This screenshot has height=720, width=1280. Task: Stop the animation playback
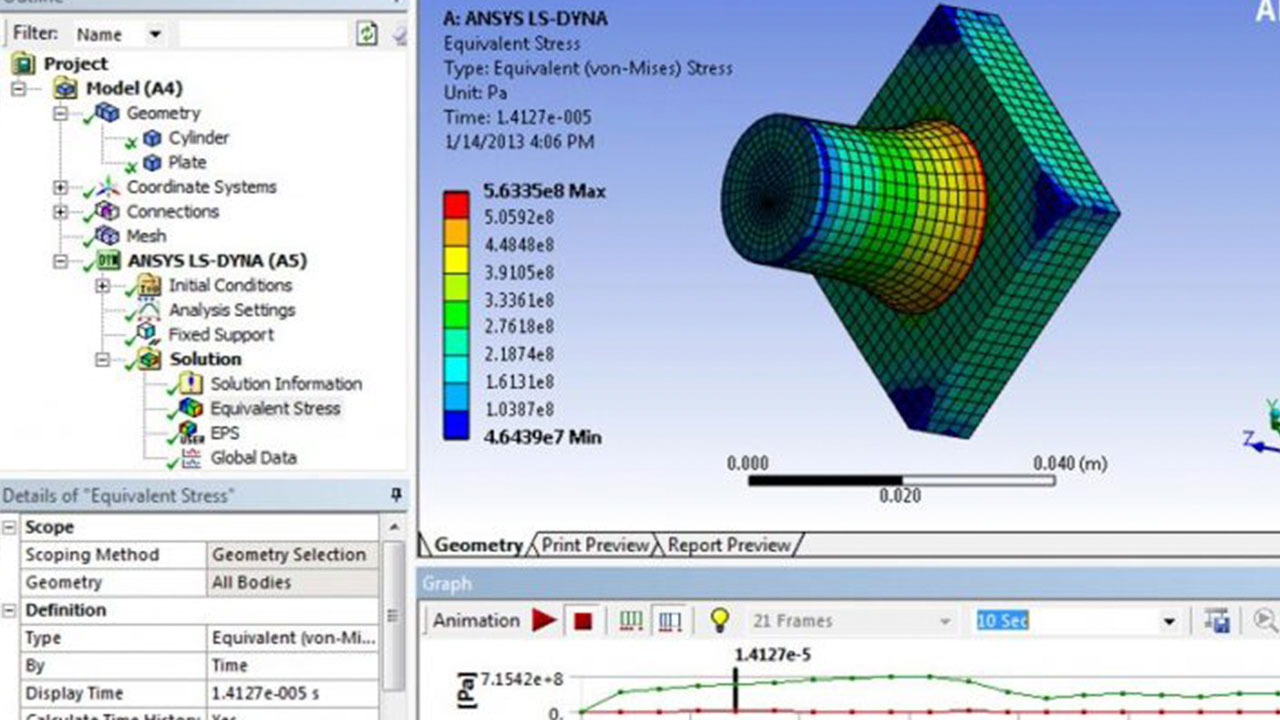click(x=583, y=621)
